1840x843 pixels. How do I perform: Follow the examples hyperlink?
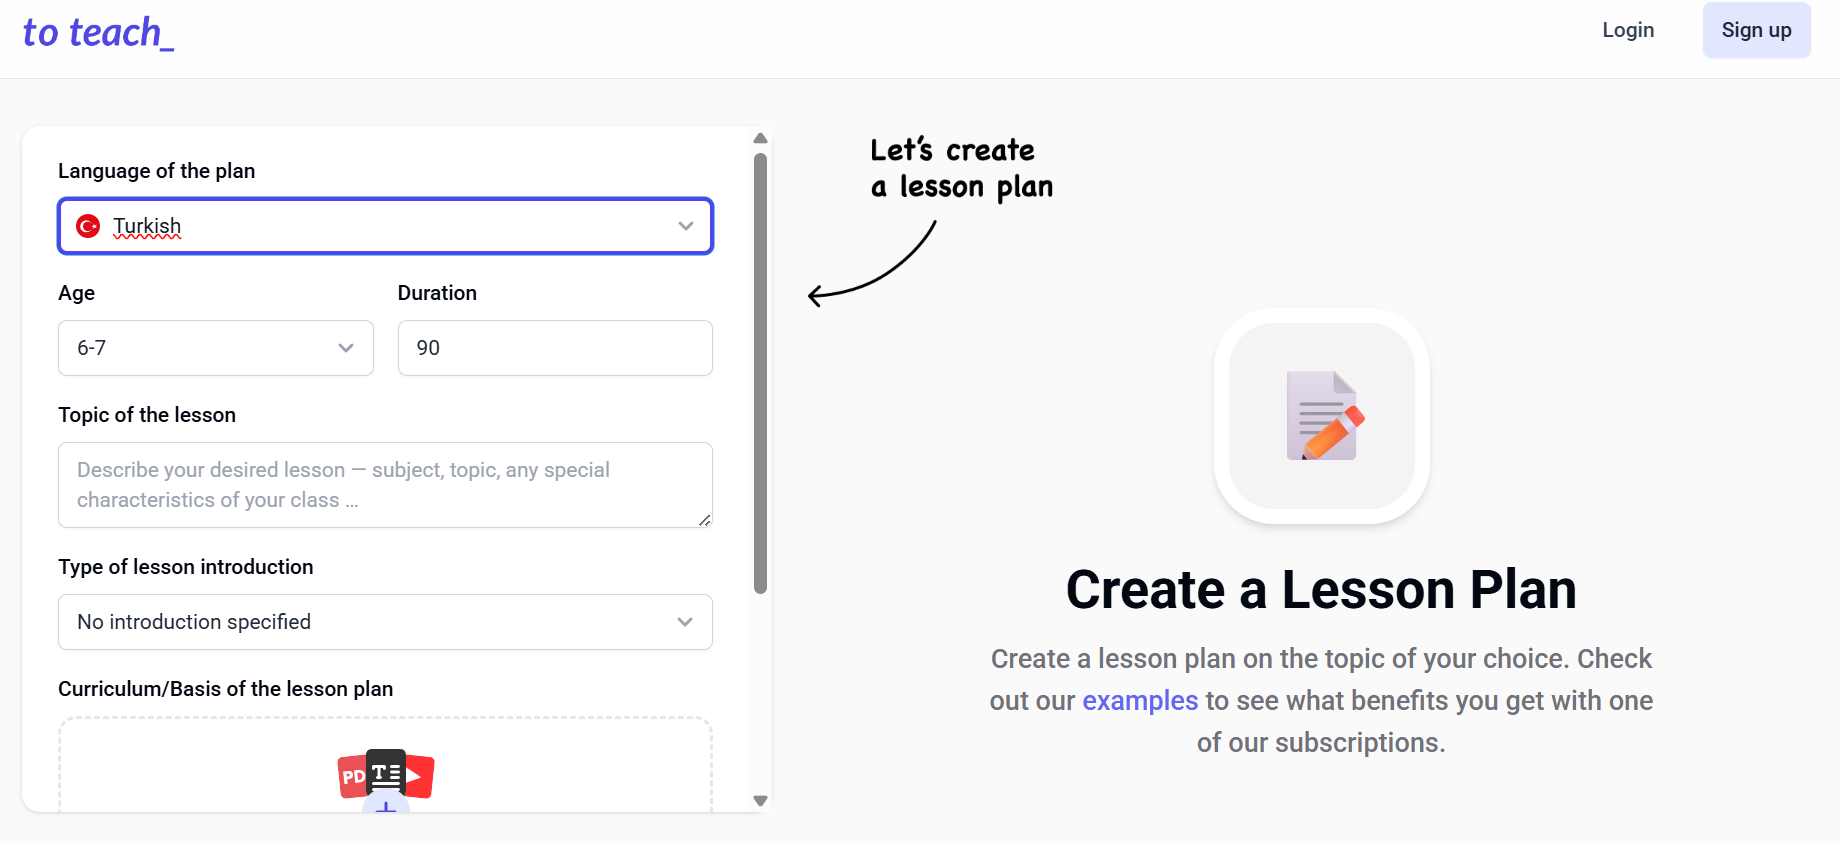(1140, 701)
